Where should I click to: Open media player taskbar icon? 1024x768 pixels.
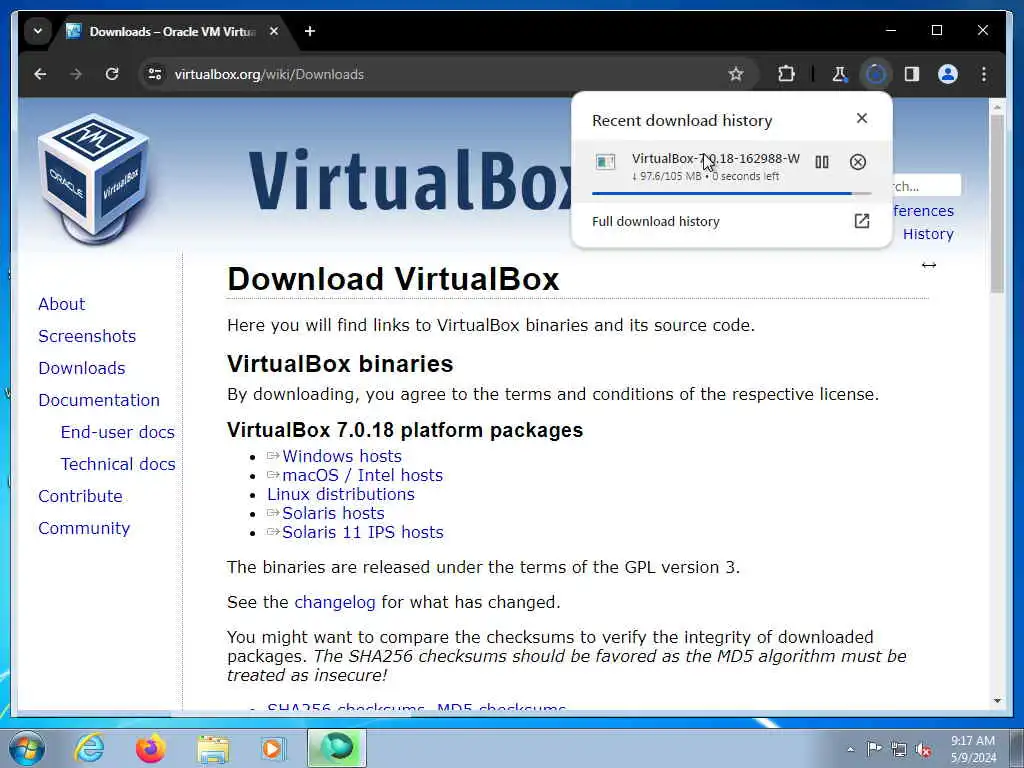tap(273, 748)
